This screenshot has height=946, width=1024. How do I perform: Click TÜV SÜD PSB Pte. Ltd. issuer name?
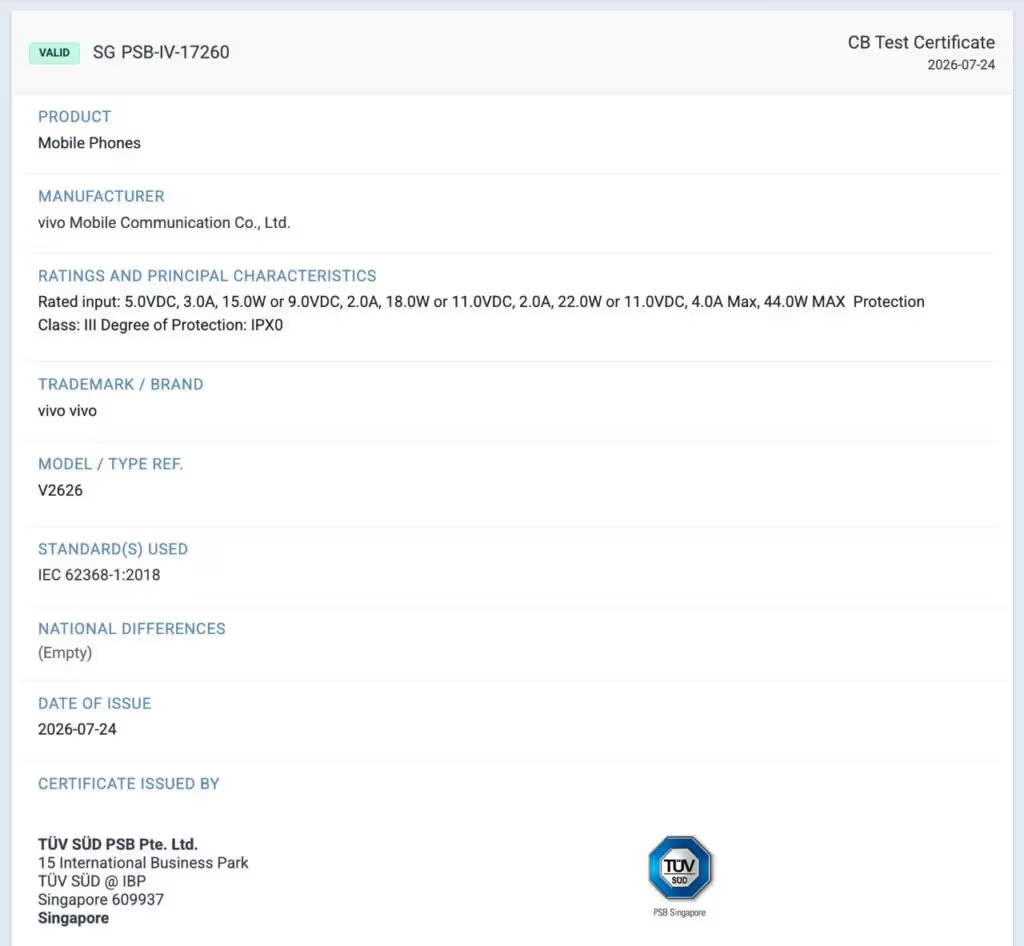[x=118, y=845]
